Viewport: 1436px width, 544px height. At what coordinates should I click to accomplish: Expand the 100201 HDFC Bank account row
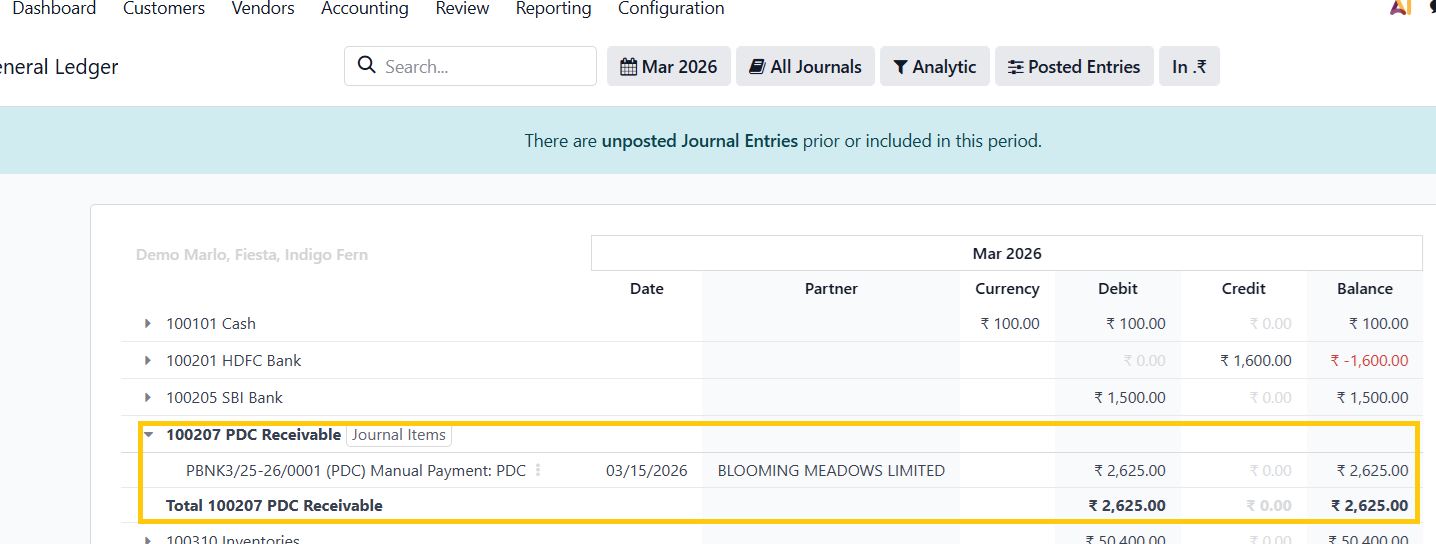(x=148, y=361)
